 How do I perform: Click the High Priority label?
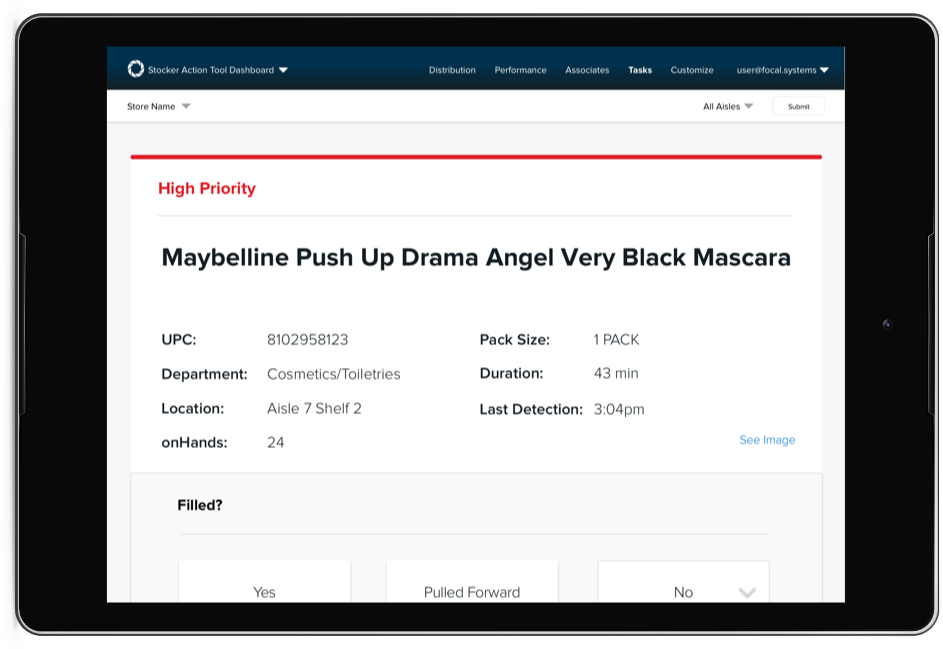tap(207, 188)
